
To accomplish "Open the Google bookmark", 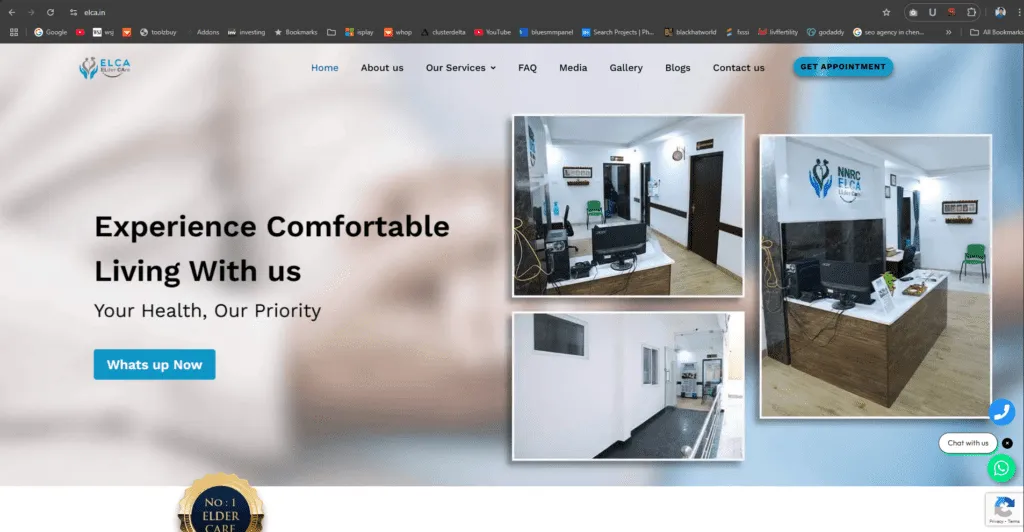I will [x=50, y=32].
